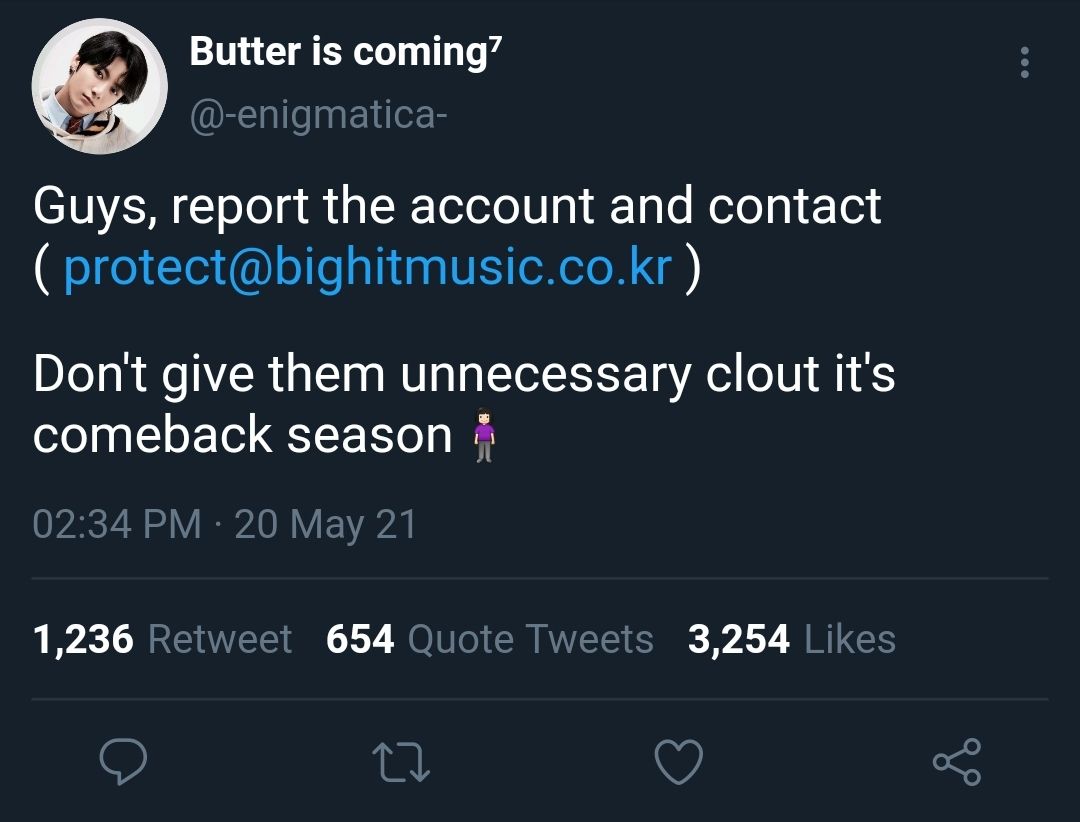Screen dimensions: 1080x822
Task: Open the three-dot more options menu
Action: [1025, 63]
